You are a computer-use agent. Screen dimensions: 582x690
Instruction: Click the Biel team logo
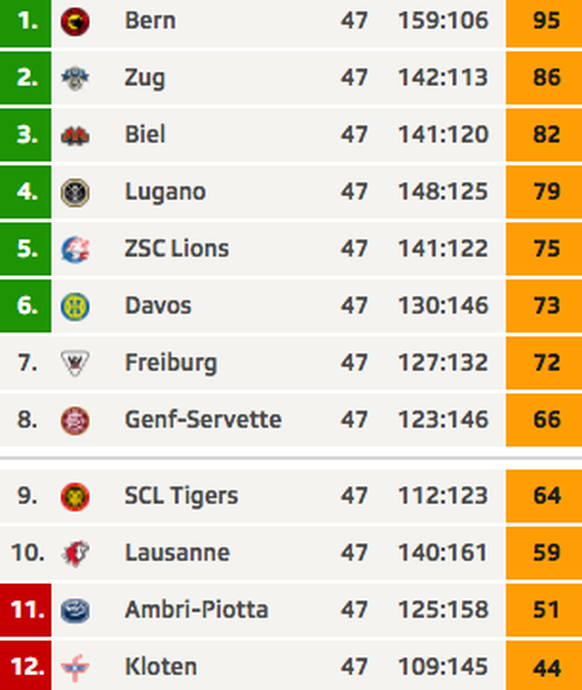75,136
